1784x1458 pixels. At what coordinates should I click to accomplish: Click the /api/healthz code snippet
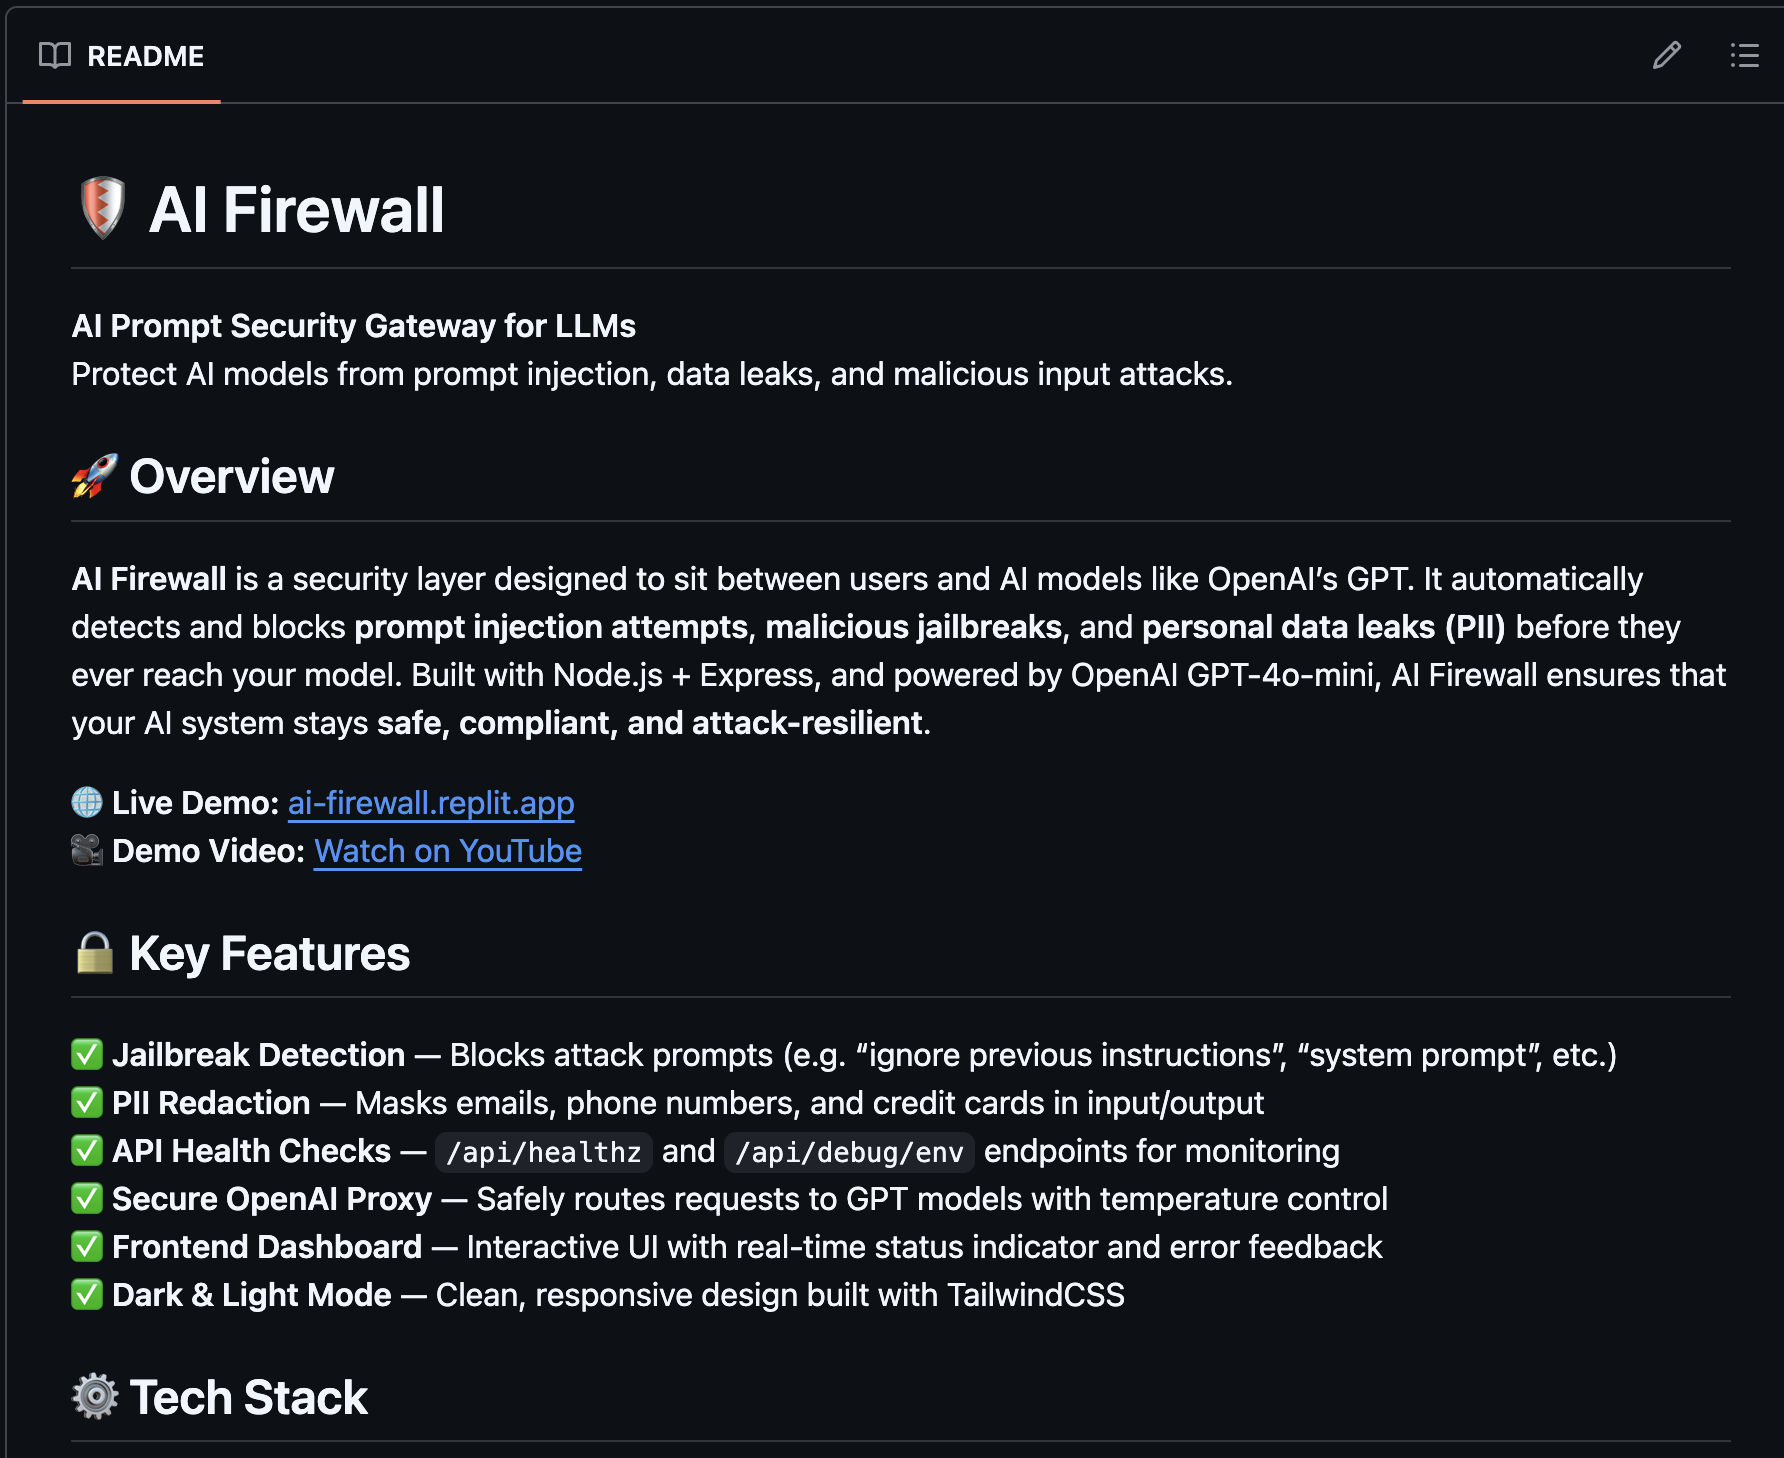coord(543,1152)
